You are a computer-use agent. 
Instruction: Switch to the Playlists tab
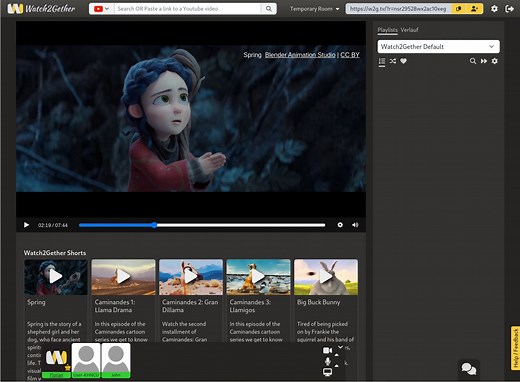tap(387, 30)
